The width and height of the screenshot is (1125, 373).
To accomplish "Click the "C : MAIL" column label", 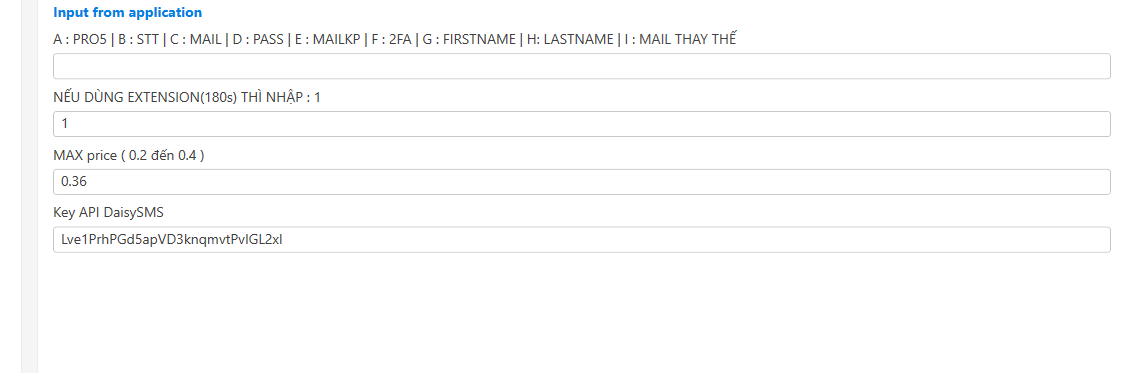I will point(195,39).
